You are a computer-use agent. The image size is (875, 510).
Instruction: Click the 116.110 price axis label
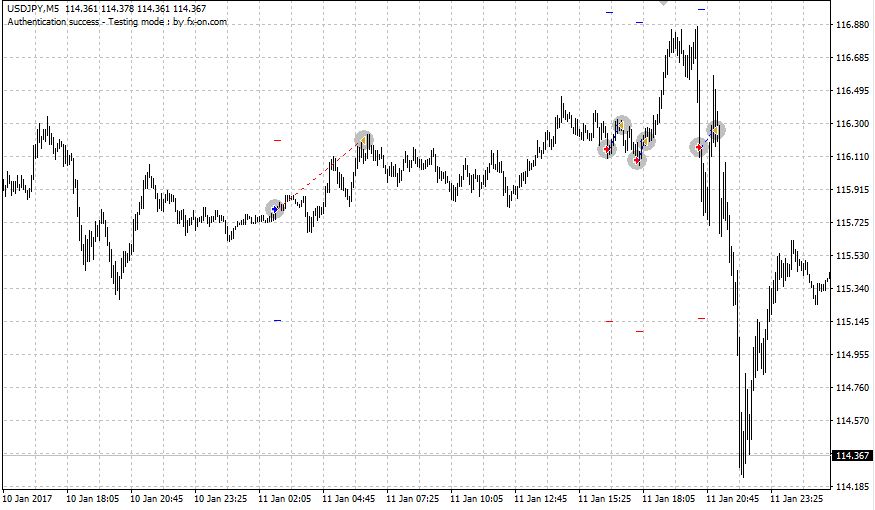click(853, 157)
